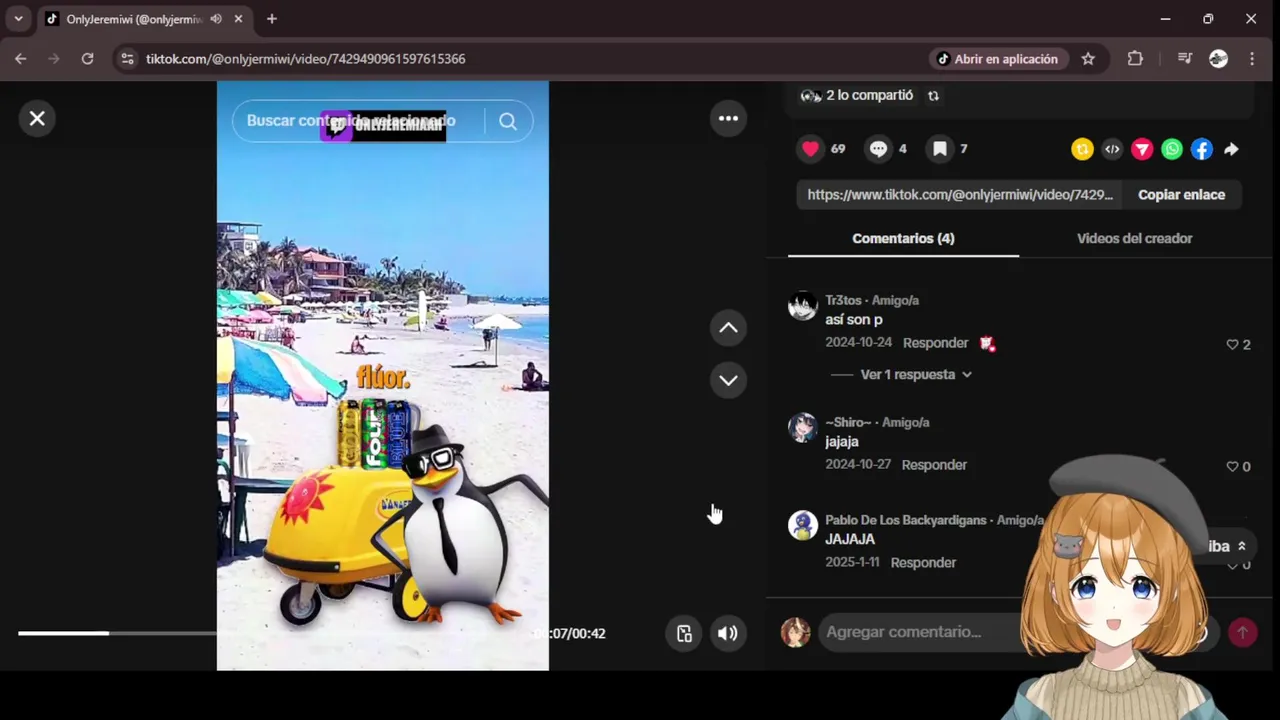This screenshot has height=720, width=1280.
Task: Like Tr3tos comment heart
Action: point(1232,344)
